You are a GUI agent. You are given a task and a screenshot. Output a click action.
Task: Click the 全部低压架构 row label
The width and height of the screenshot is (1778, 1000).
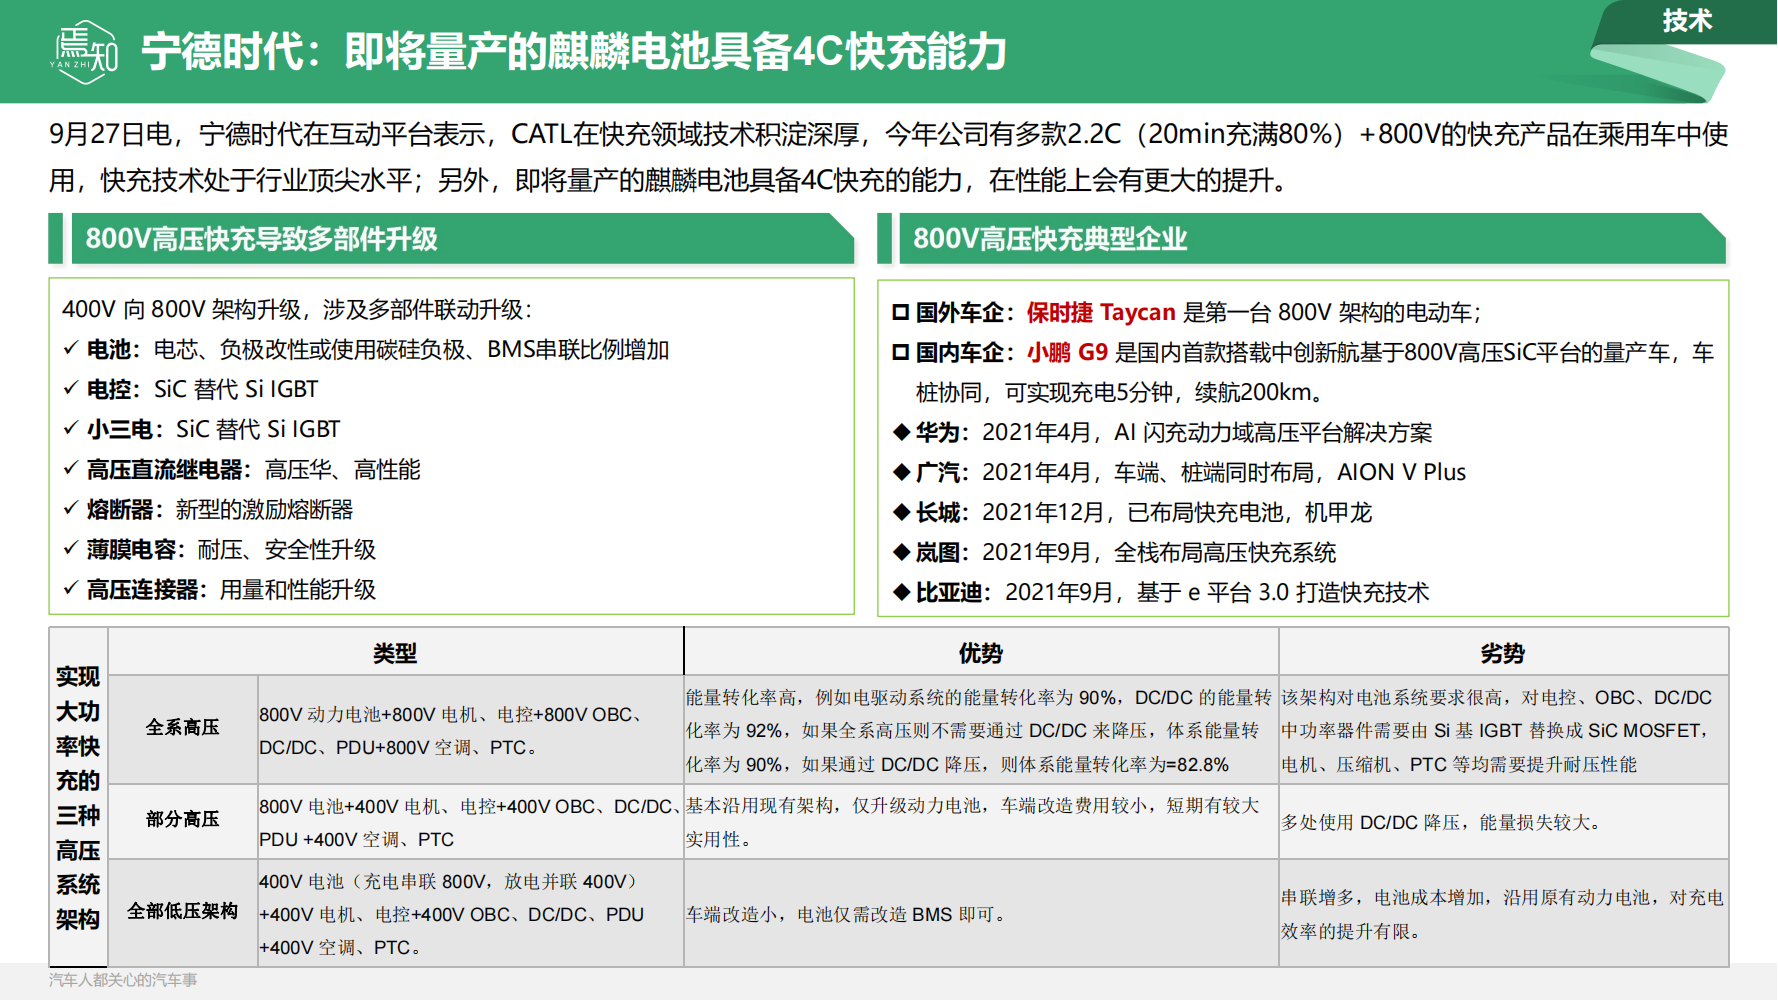tap(182, 912)
